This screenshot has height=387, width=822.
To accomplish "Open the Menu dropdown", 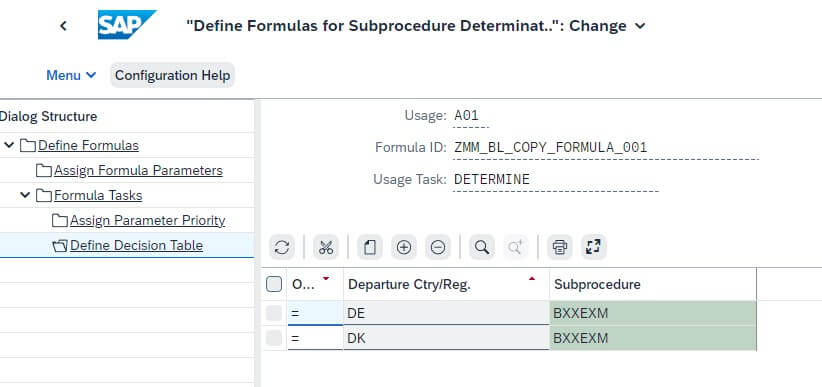I will [71, 76].
